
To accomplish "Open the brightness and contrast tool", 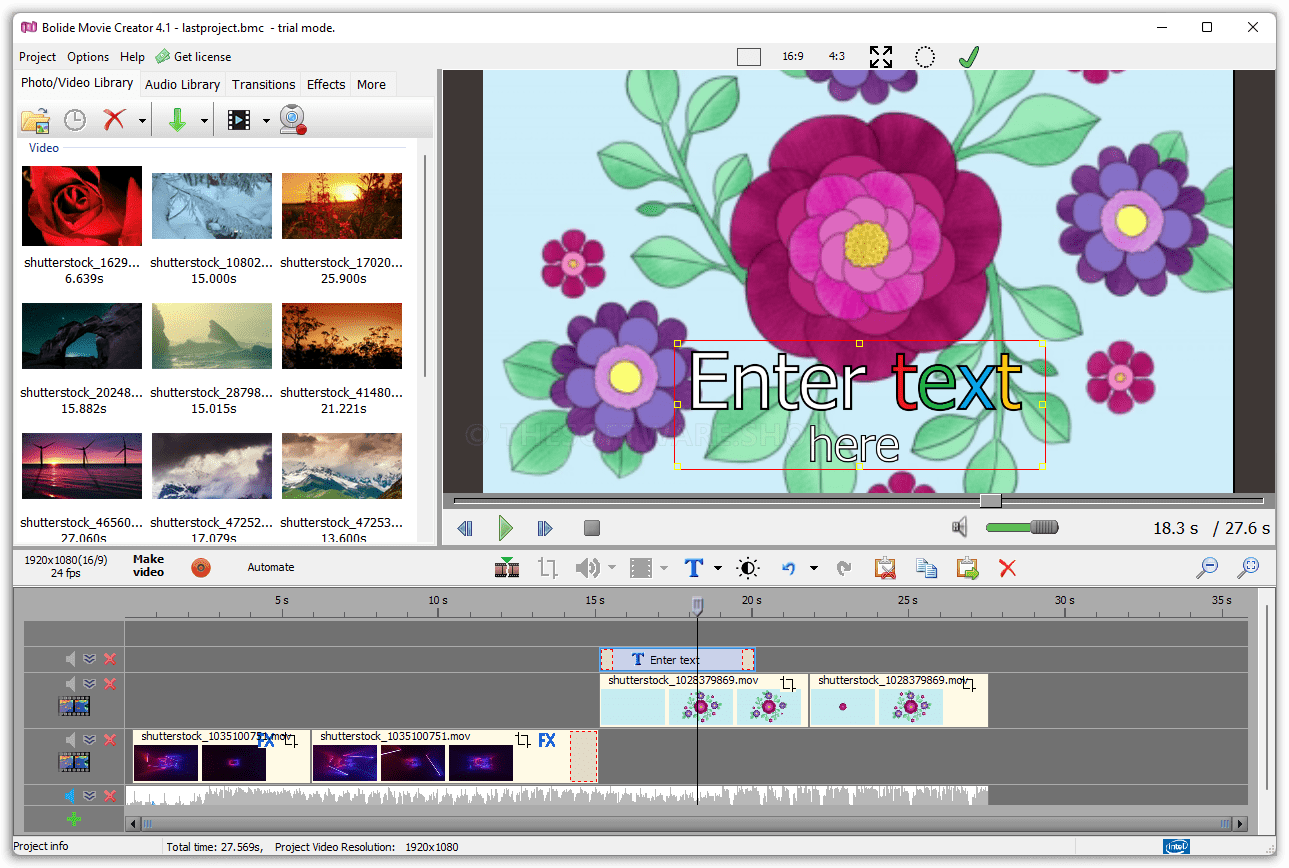I will pos(748,568).
